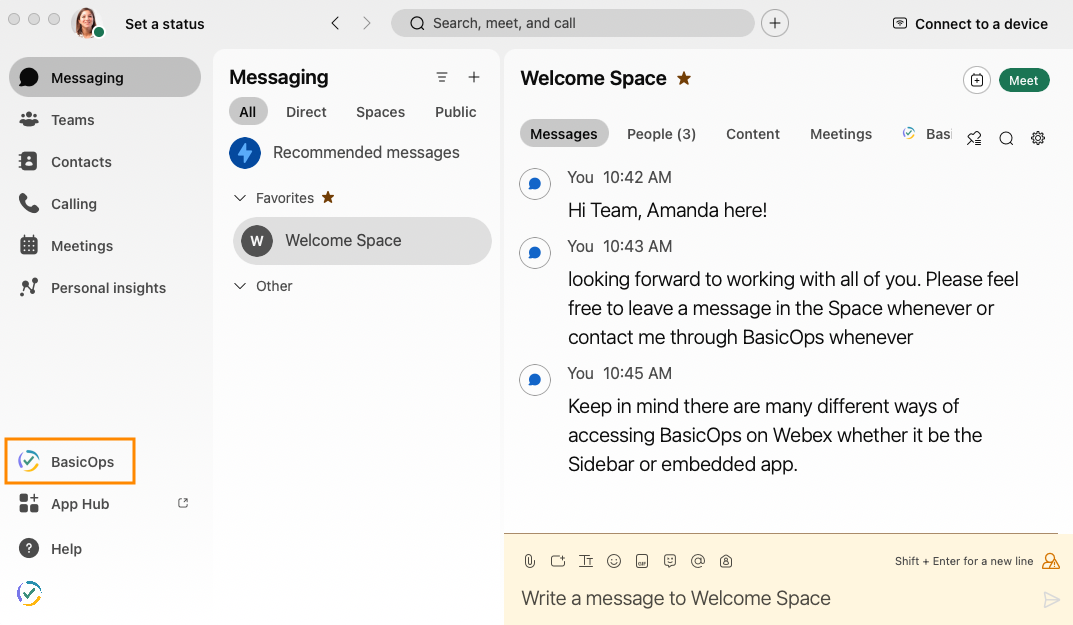Expand the Other section
The width and height of the screenshot is (1073, 625).
(x=240, y=286)
